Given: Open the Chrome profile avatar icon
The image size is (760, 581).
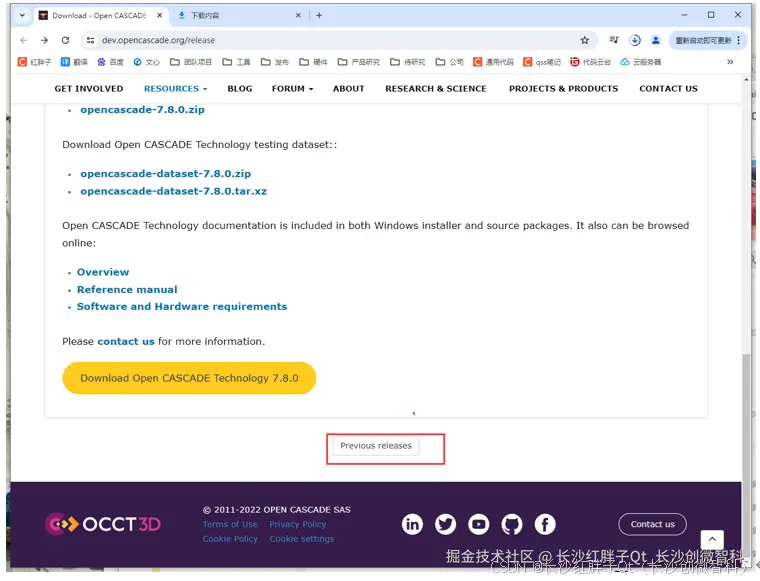Looking at the screenshot, I should pos(655,40).
